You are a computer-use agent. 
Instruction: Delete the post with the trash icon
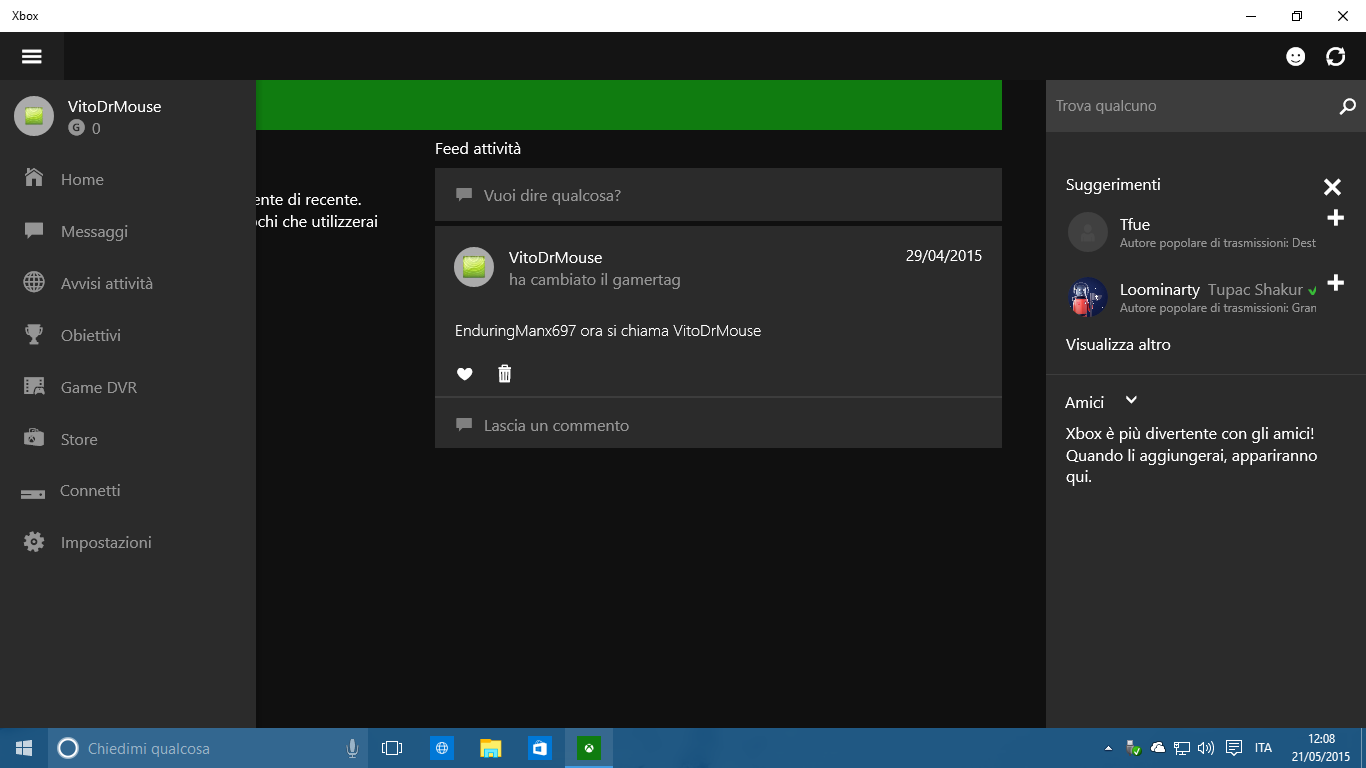tap(505, 374)
